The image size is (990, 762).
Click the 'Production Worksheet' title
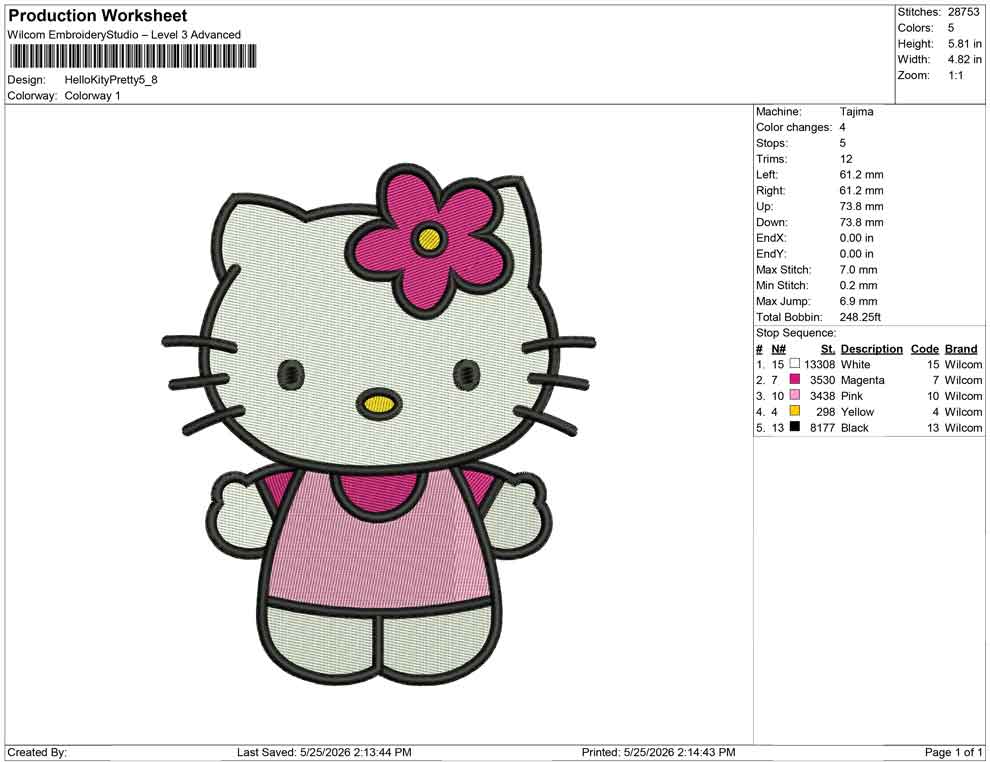[x=98, y=16]
